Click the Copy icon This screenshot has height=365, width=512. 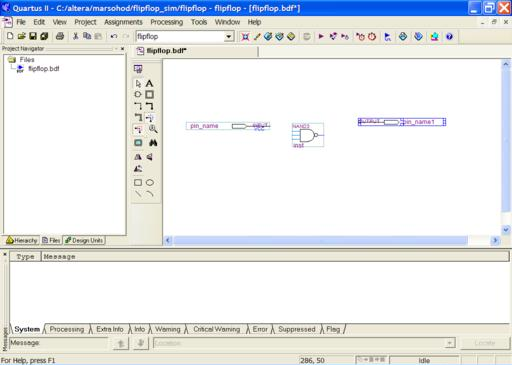[87, 36]
